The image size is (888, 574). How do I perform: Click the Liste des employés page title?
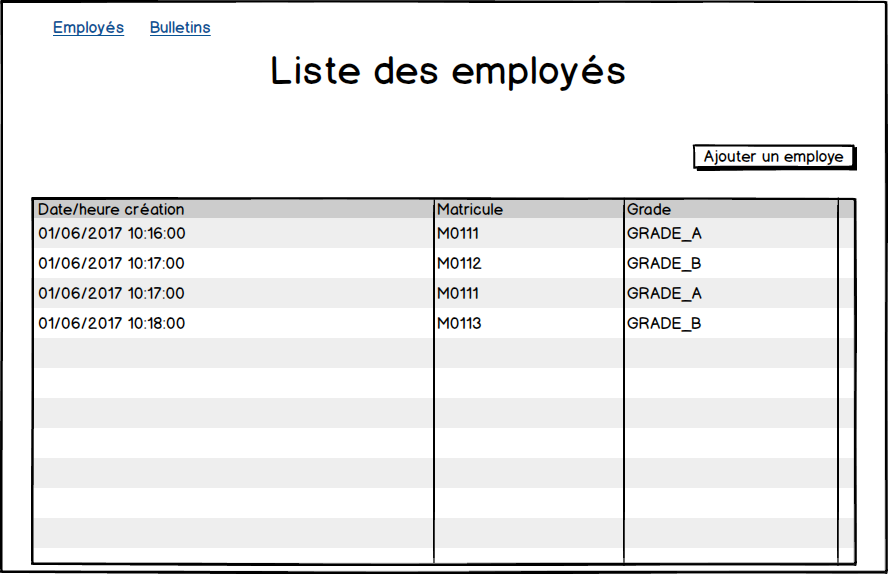pos(448,72)
